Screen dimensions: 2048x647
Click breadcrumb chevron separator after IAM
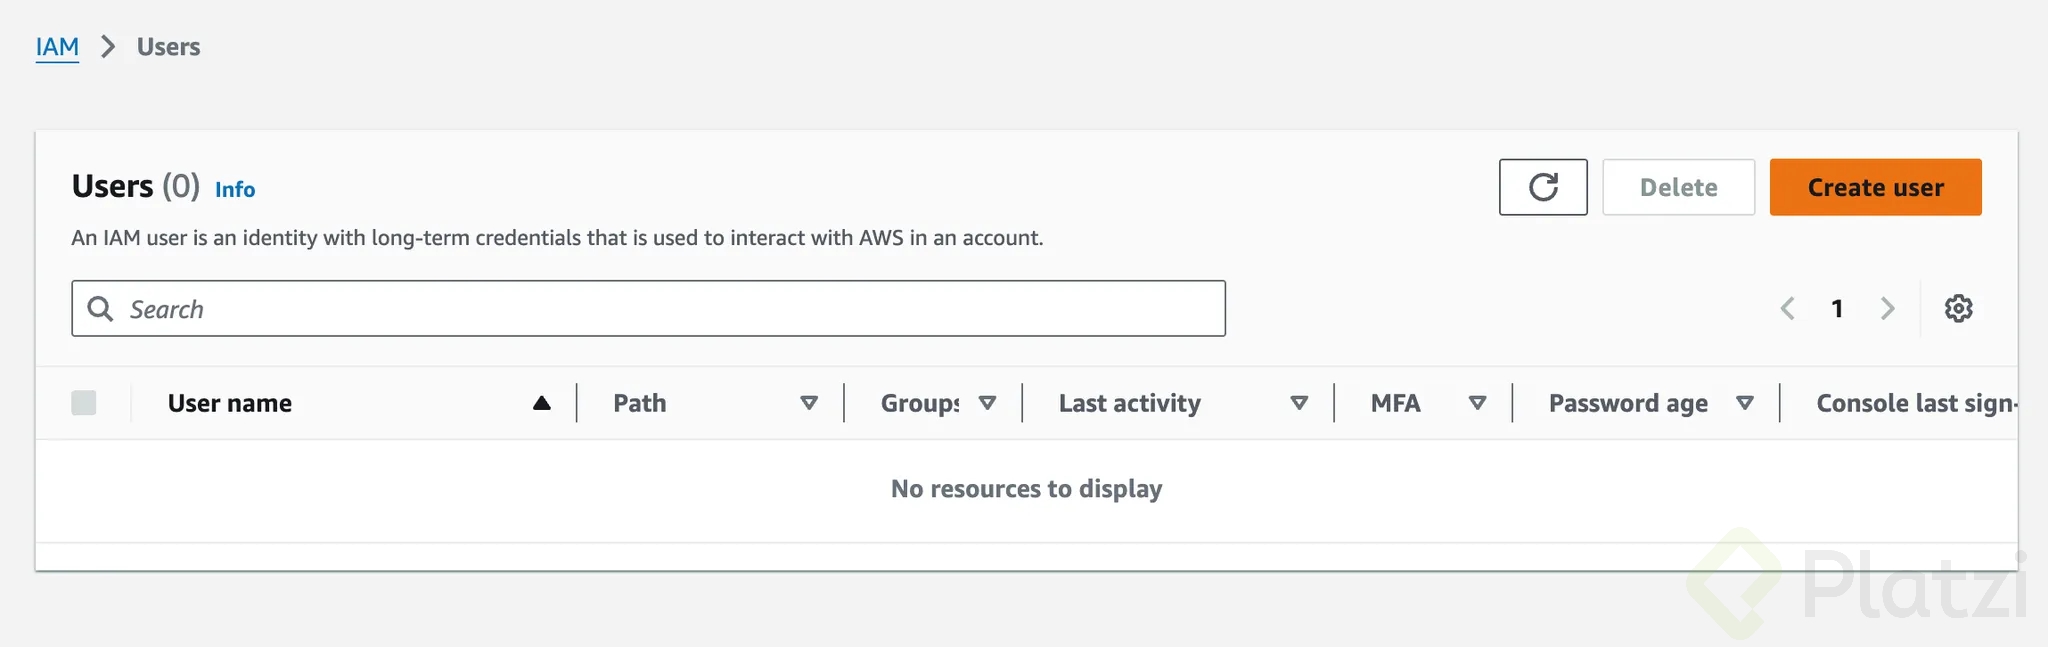108,47
